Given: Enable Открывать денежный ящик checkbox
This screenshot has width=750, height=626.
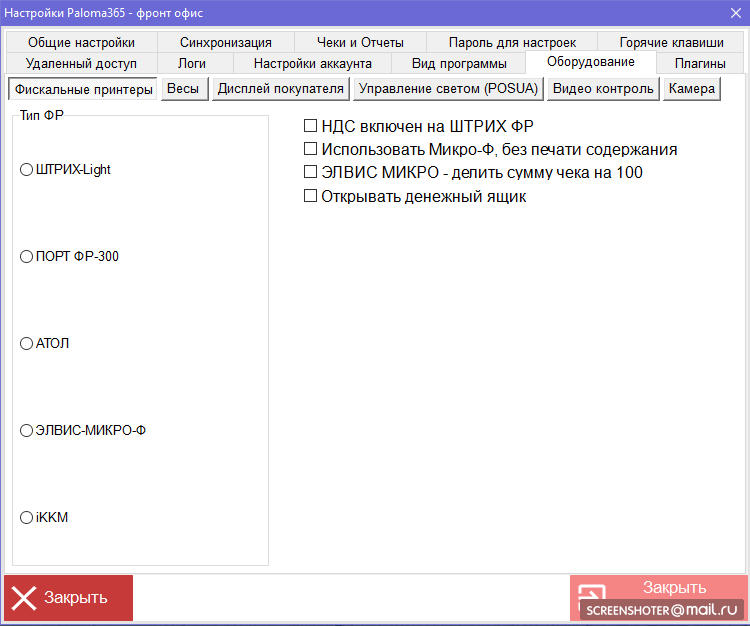Looking at the screenshot, I should coord(310,197).
